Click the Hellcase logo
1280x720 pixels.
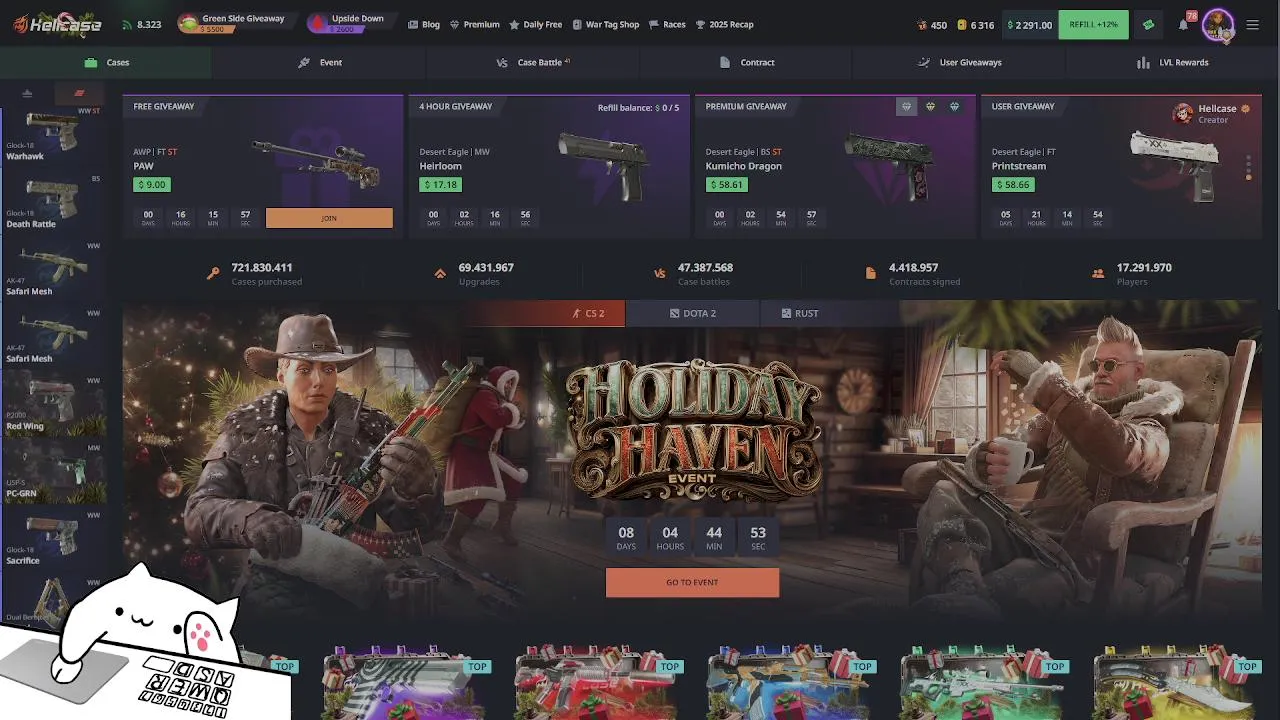click(58, 24)
